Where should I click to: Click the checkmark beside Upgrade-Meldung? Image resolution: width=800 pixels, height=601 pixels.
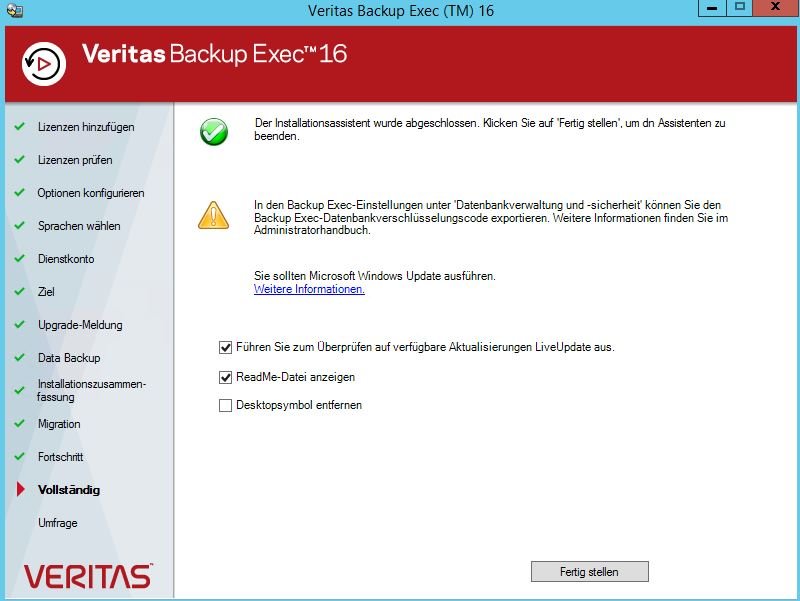pyautogui.click(x=19, y=324)
